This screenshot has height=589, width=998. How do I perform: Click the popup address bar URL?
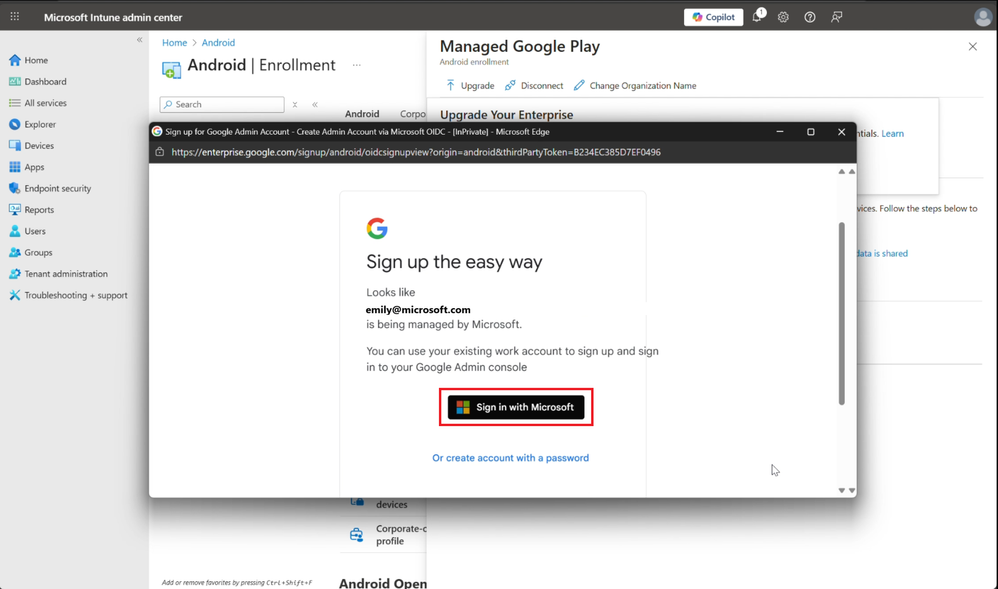click(416, 152)
